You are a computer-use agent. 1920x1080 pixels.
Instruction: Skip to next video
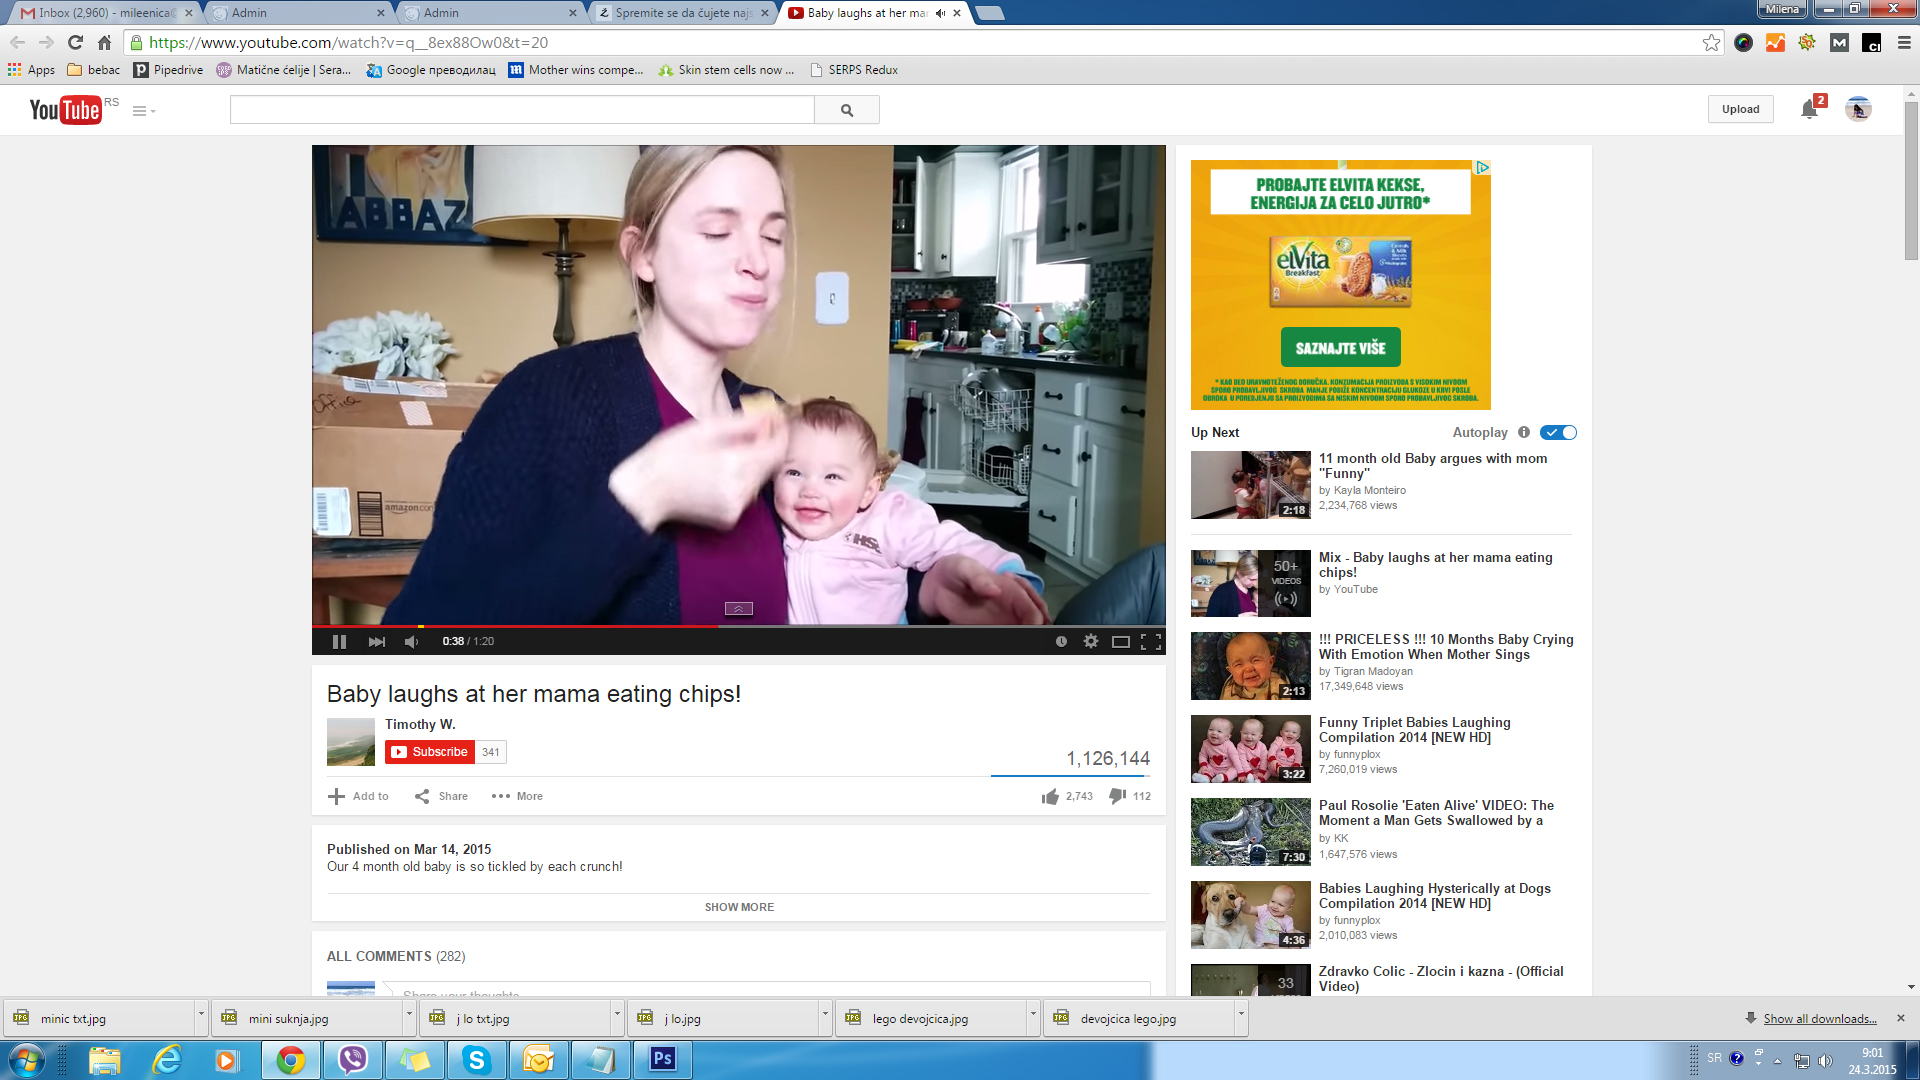point(376,642)
